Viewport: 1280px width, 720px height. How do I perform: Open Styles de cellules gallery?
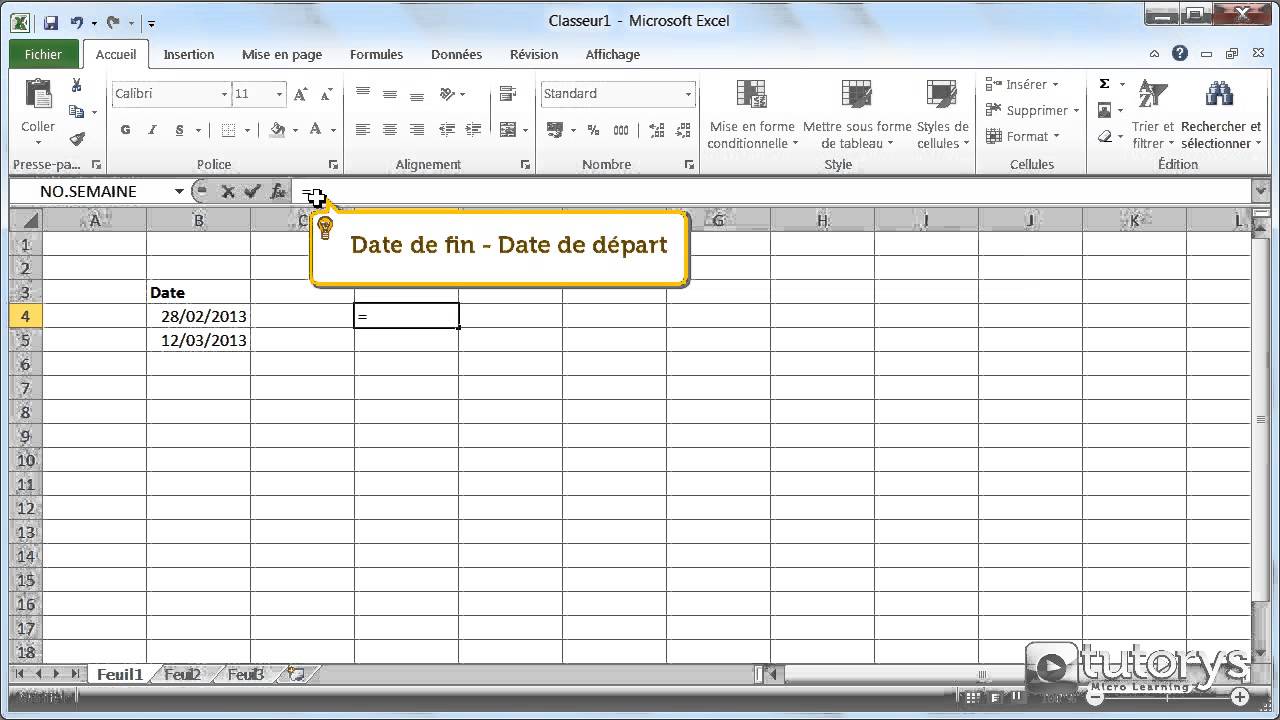point(942,114)
